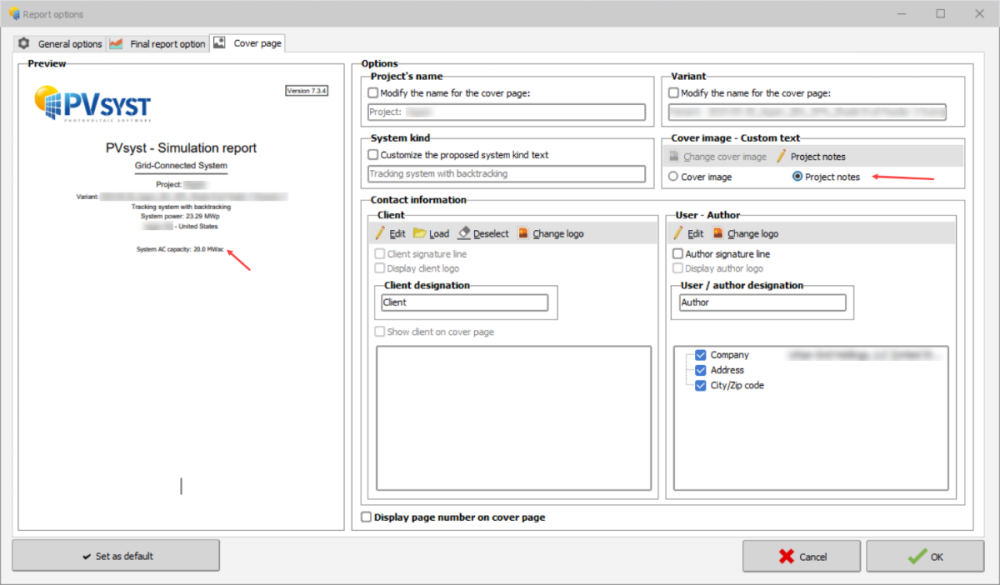Check Customize the proposed system kind text
The width and height of the screenshot is (1000, 585).
pos(373,155)
